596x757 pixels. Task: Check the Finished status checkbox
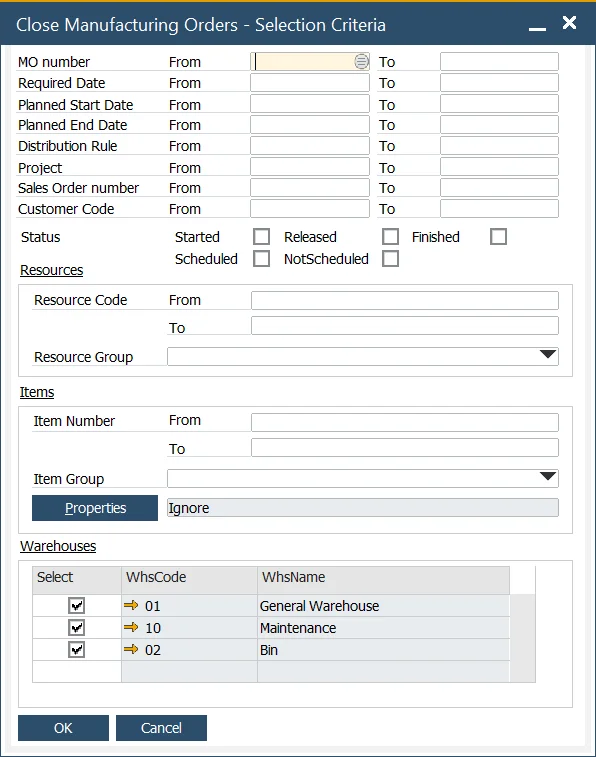[x=499, y=237]
